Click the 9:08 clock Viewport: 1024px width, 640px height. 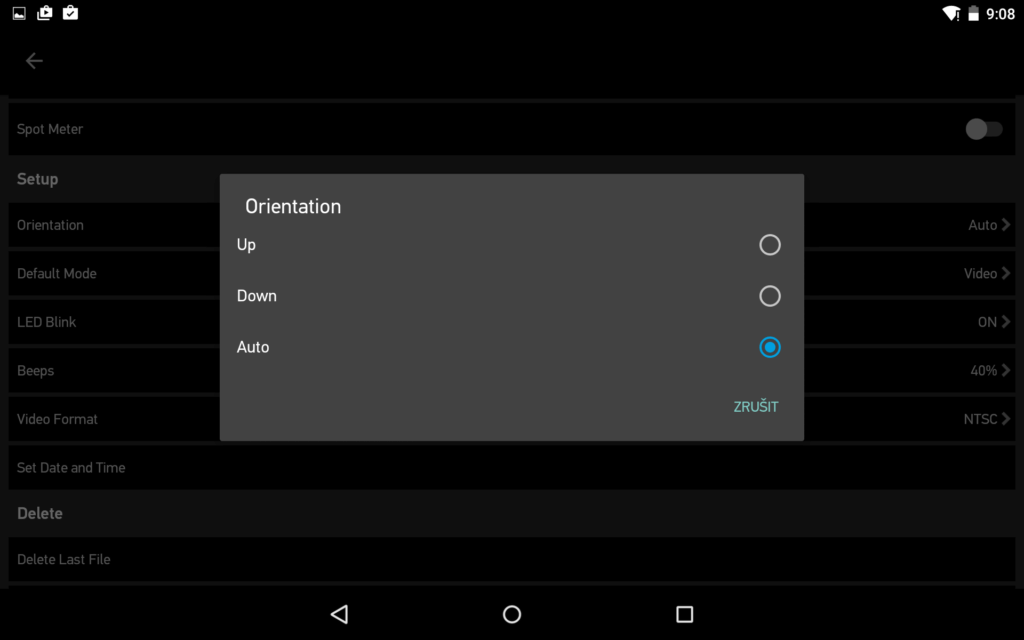point(1000,14)
